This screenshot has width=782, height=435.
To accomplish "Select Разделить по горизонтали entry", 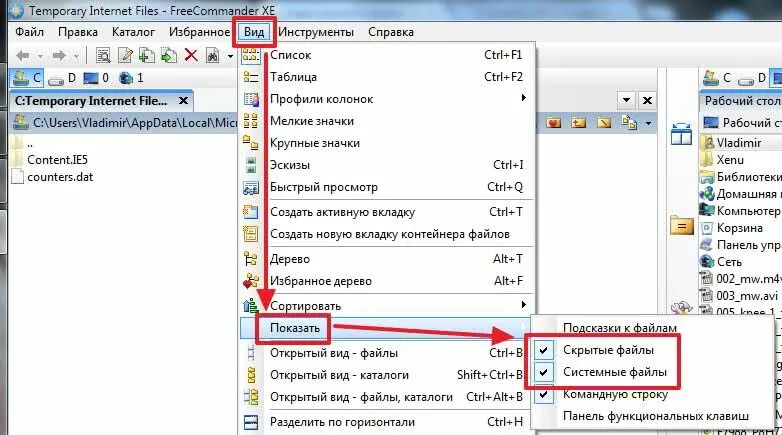I will 387,422.
